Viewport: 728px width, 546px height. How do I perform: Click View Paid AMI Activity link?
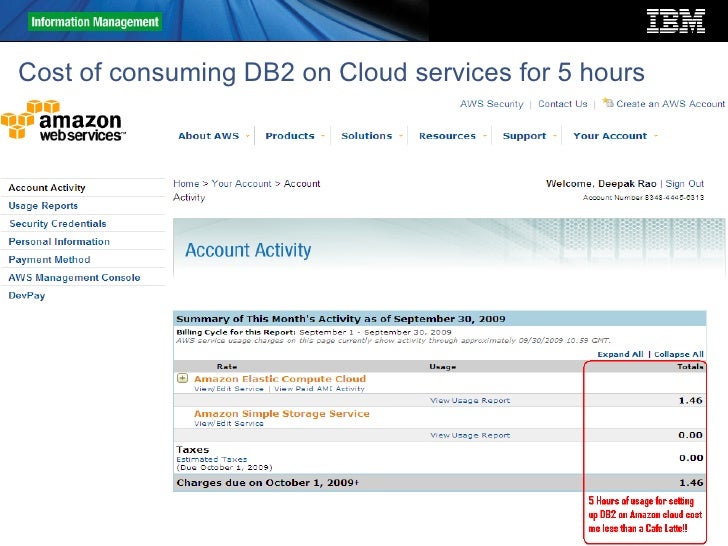point(319,389)
